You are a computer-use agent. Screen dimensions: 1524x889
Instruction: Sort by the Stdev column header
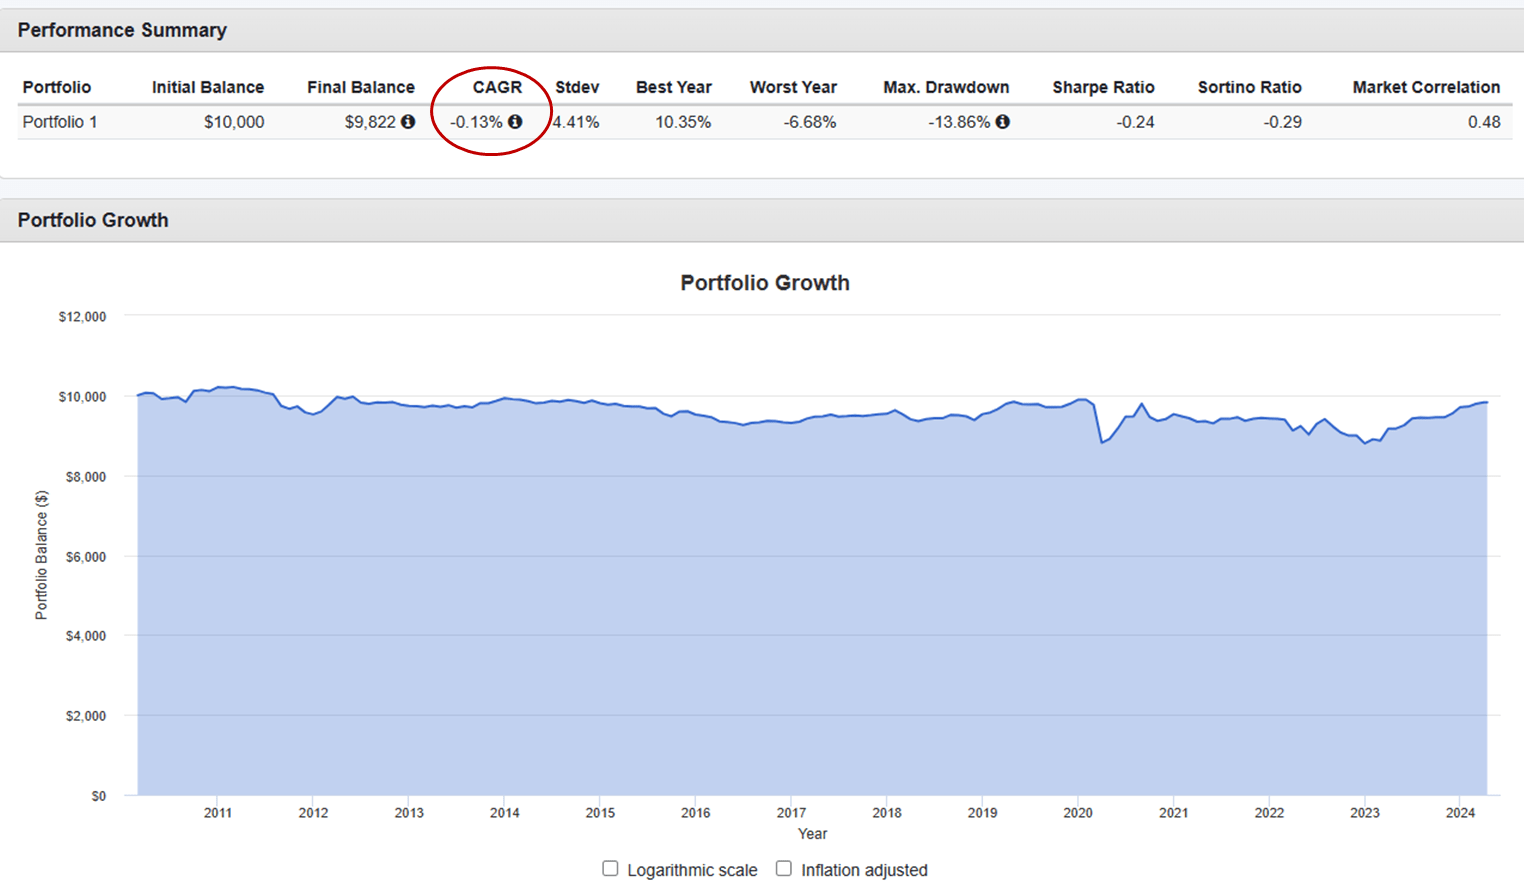click(x=577, y=87)
